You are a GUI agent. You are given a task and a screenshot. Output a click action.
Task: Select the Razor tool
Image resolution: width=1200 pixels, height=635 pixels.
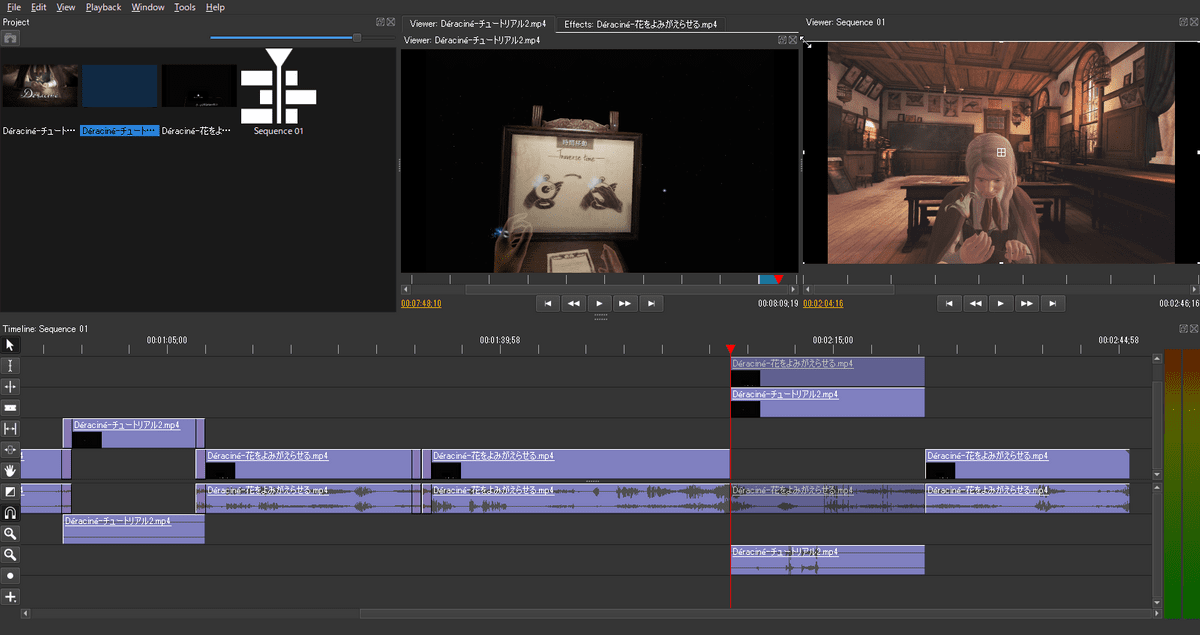(11, 407)
